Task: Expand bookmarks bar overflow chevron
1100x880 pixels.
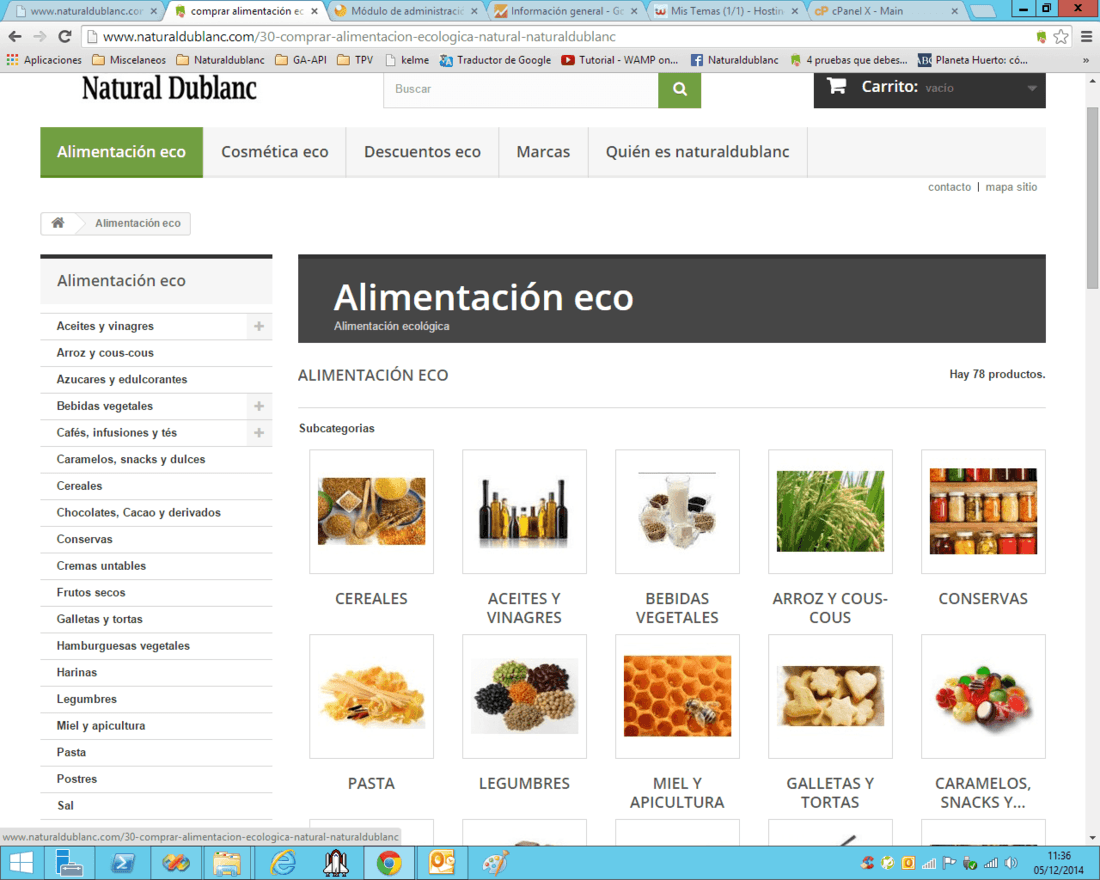Action: [x=1085, y=60]
